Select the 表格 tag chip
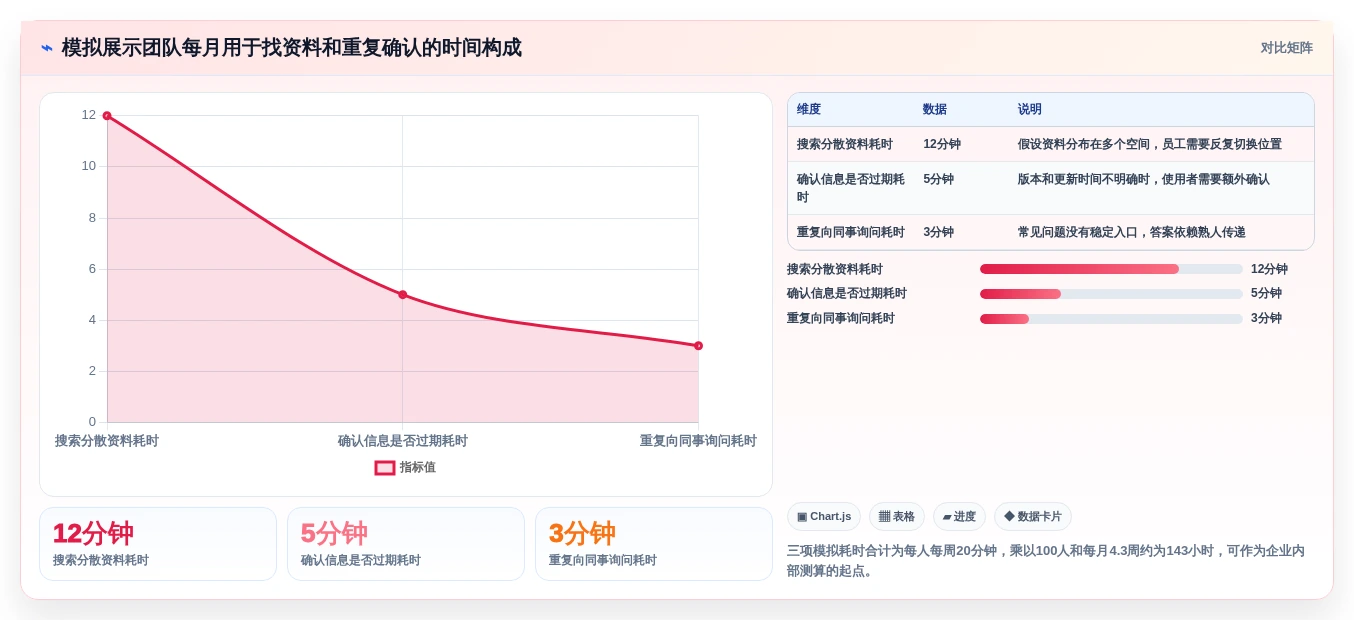 pos(897,516)
